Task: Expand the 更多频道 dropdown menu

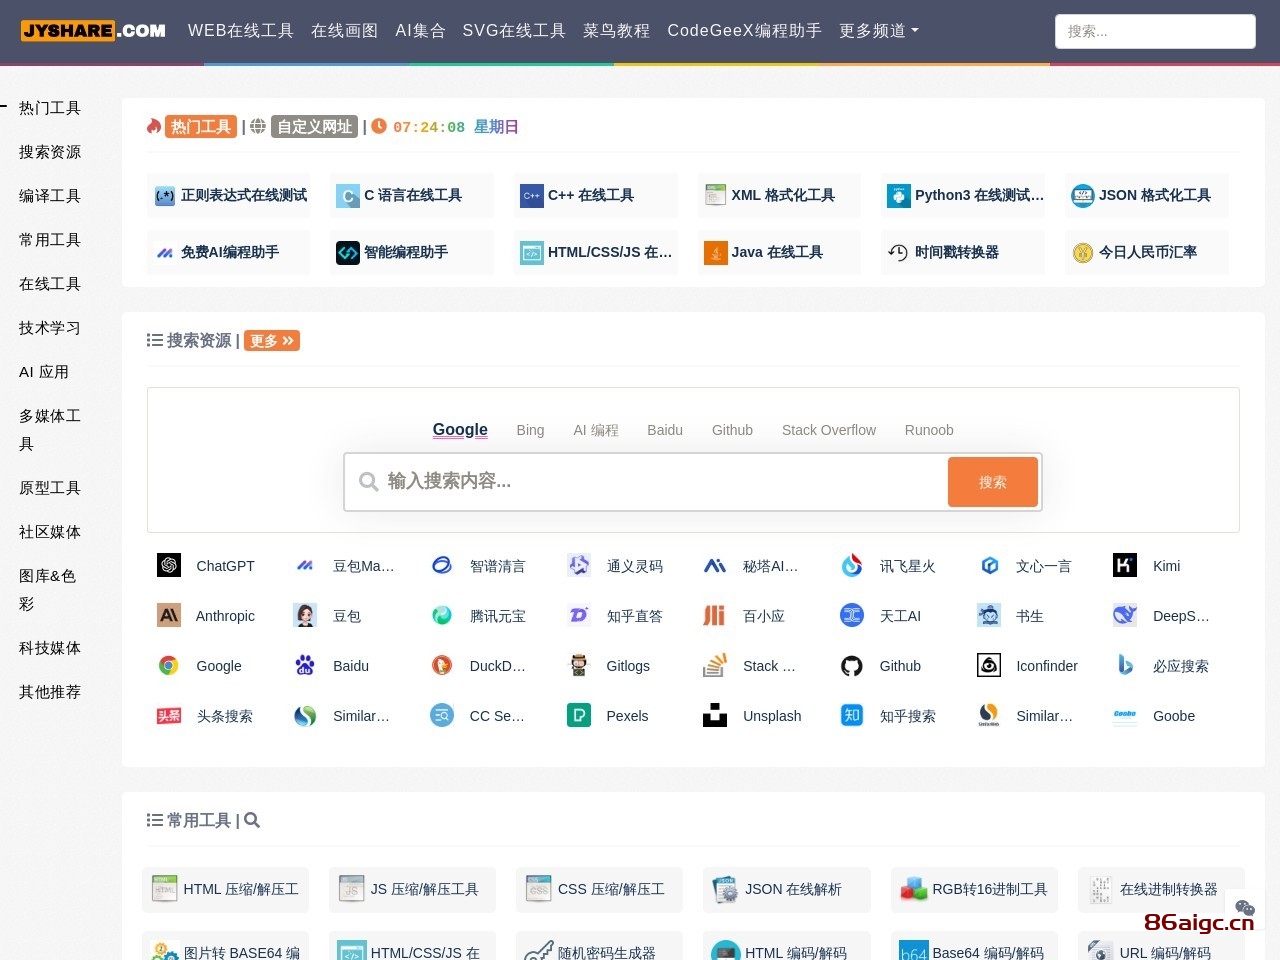Action: point(879,31)
